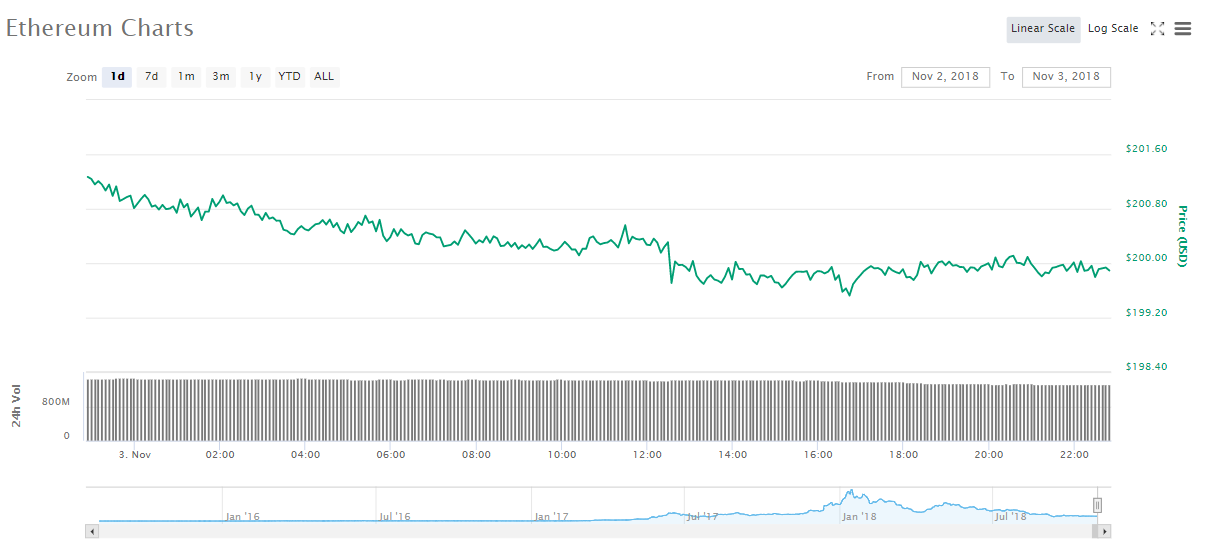The height and width of the screenshot is (546, 1205).
Task: Switch chart to Log Scale
Action: 1113,29
